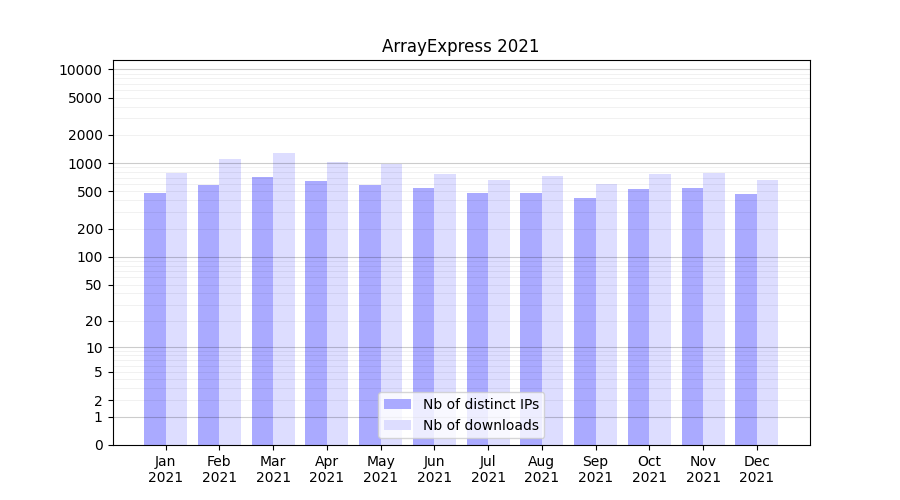Screen dimensions: 900x500
Task: Click the Jan 2021 distinct IPs bar
Action: pos(155,320)
